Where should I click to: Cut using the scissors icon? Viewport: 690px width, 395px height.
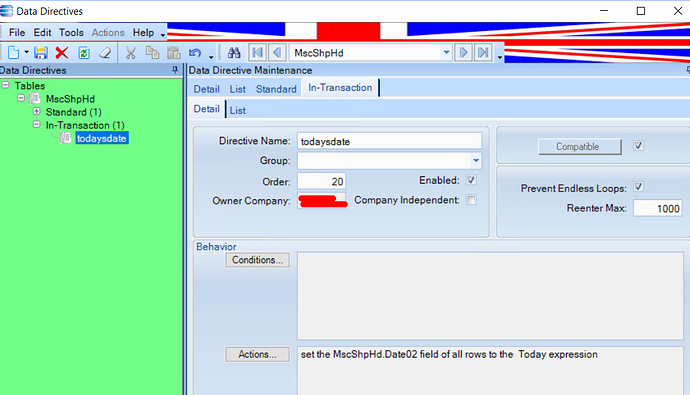pyautogui.click(x=130, y=53)
